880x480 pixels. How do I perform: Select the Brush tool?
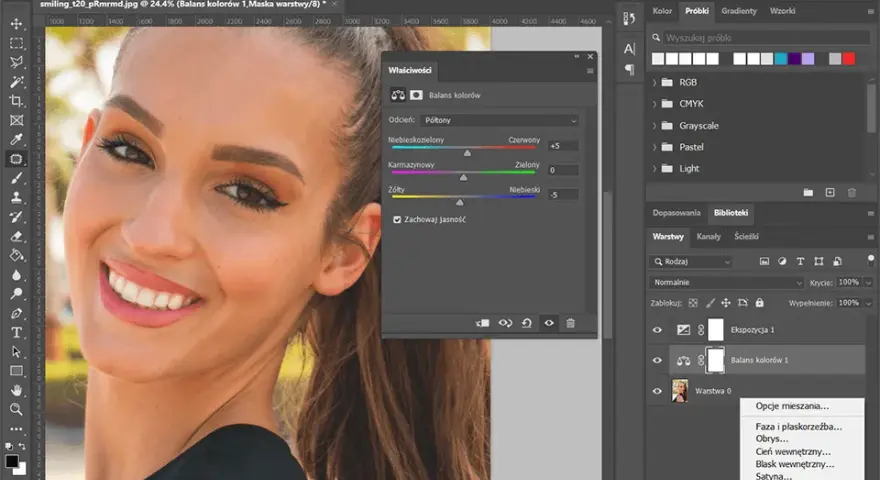(16, 179)
